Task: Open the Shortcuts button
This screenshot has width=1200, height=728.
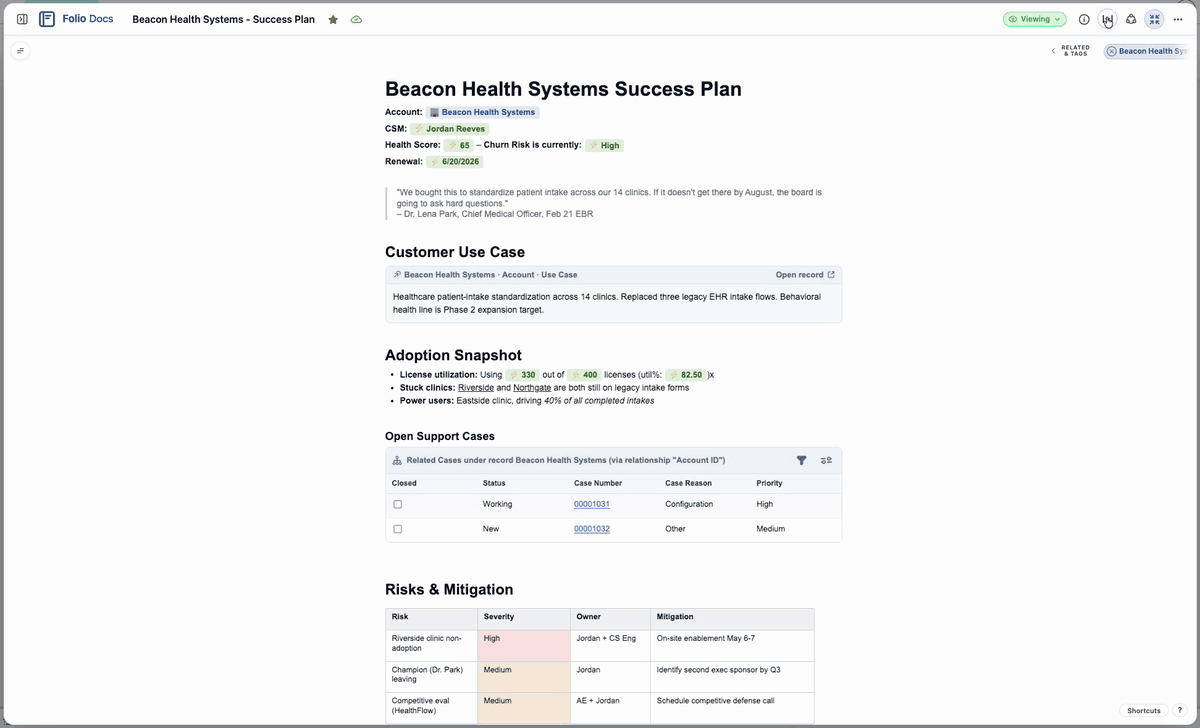Action: (x=1144, y=710)
